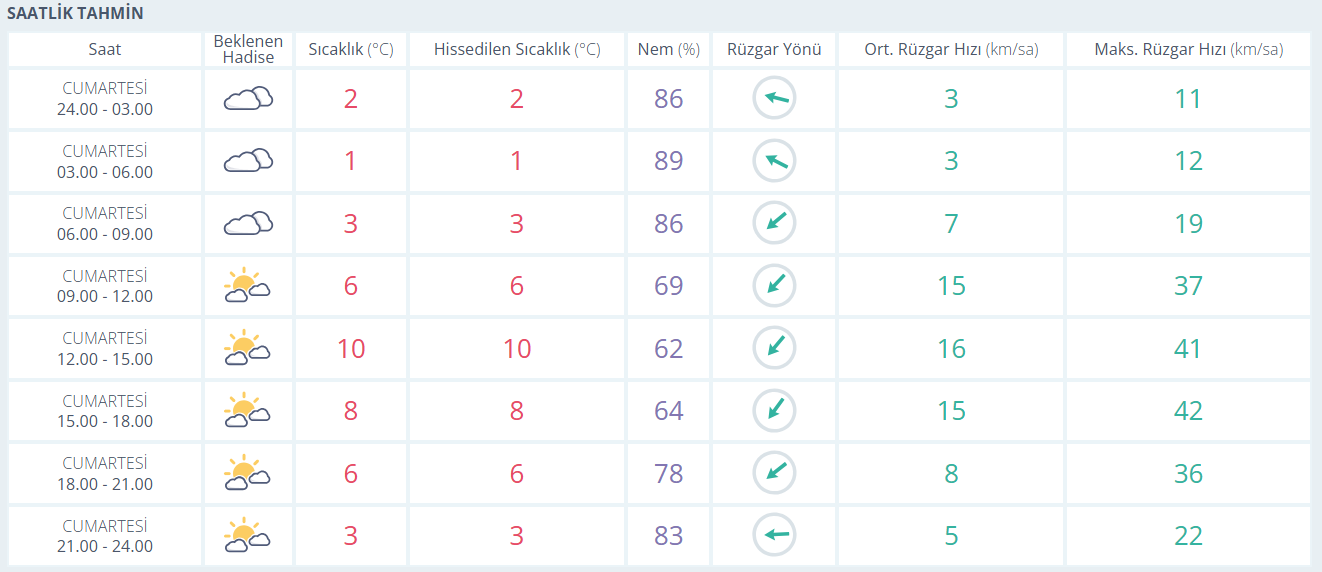Click wind direction arrow for 24.00 - 03.00

(774, 98)
